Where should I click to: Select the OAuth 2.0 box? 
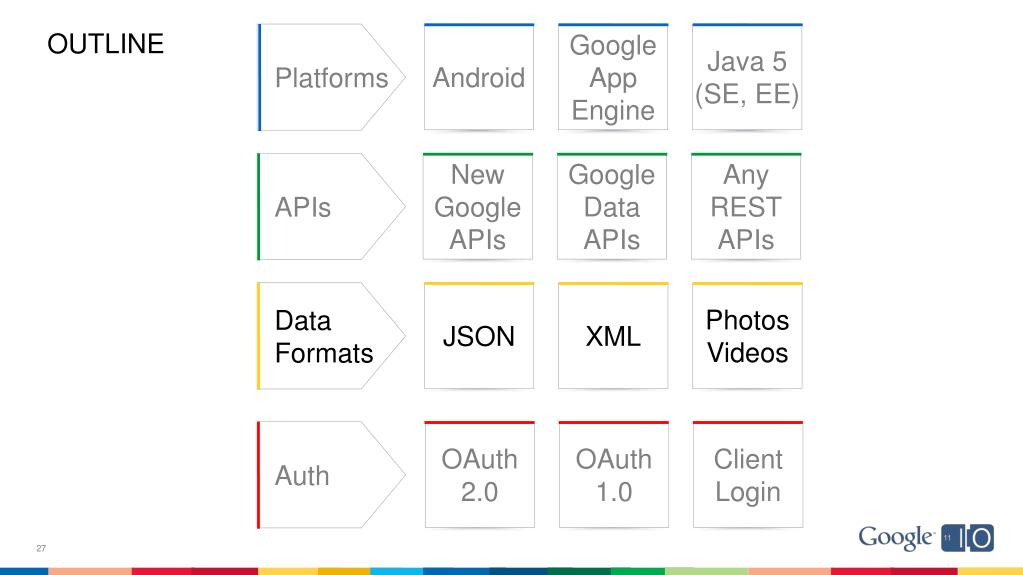[478, 475]
